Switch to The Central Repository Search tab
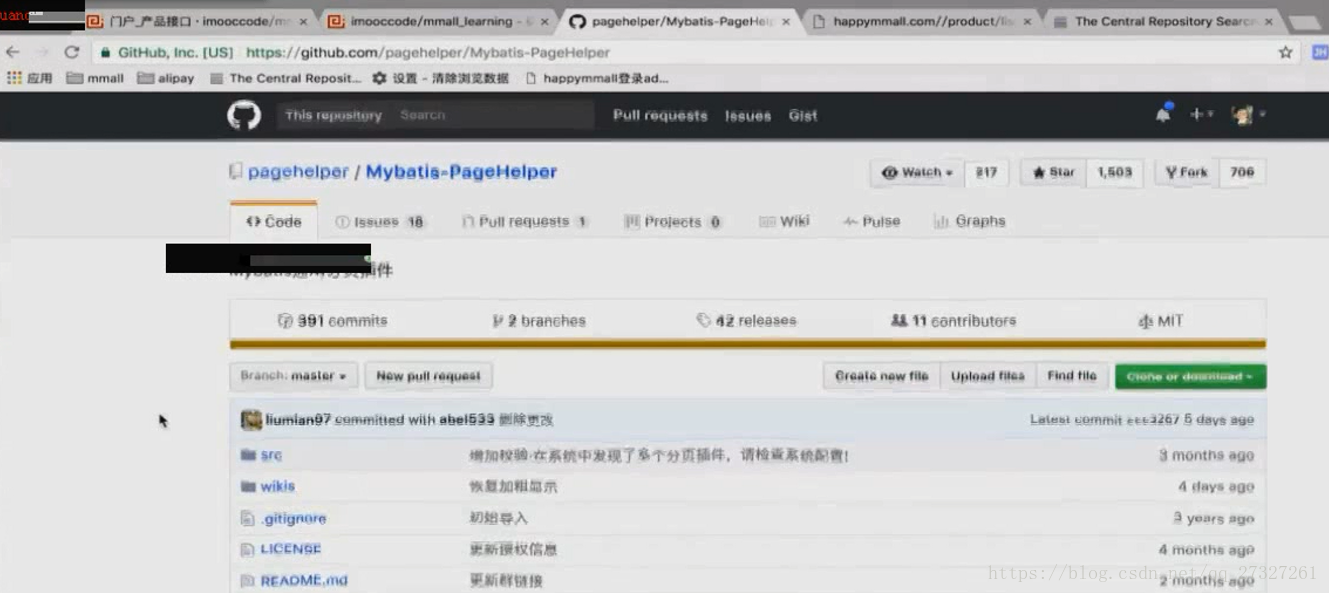 pyautogui.click(x=1163, y=21)
